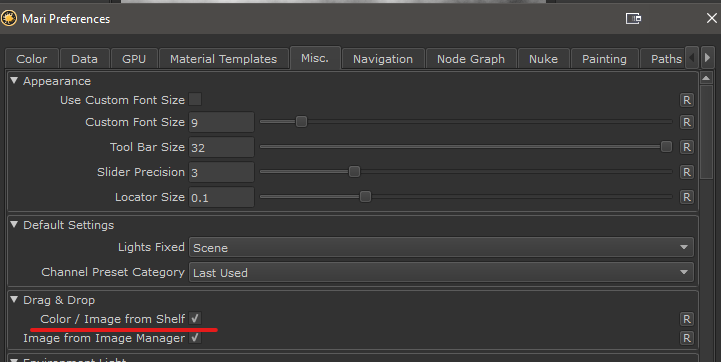Open Channel Preset Category dropdown
Viewport: 721px width, 362px height.
tap(441, 272)
